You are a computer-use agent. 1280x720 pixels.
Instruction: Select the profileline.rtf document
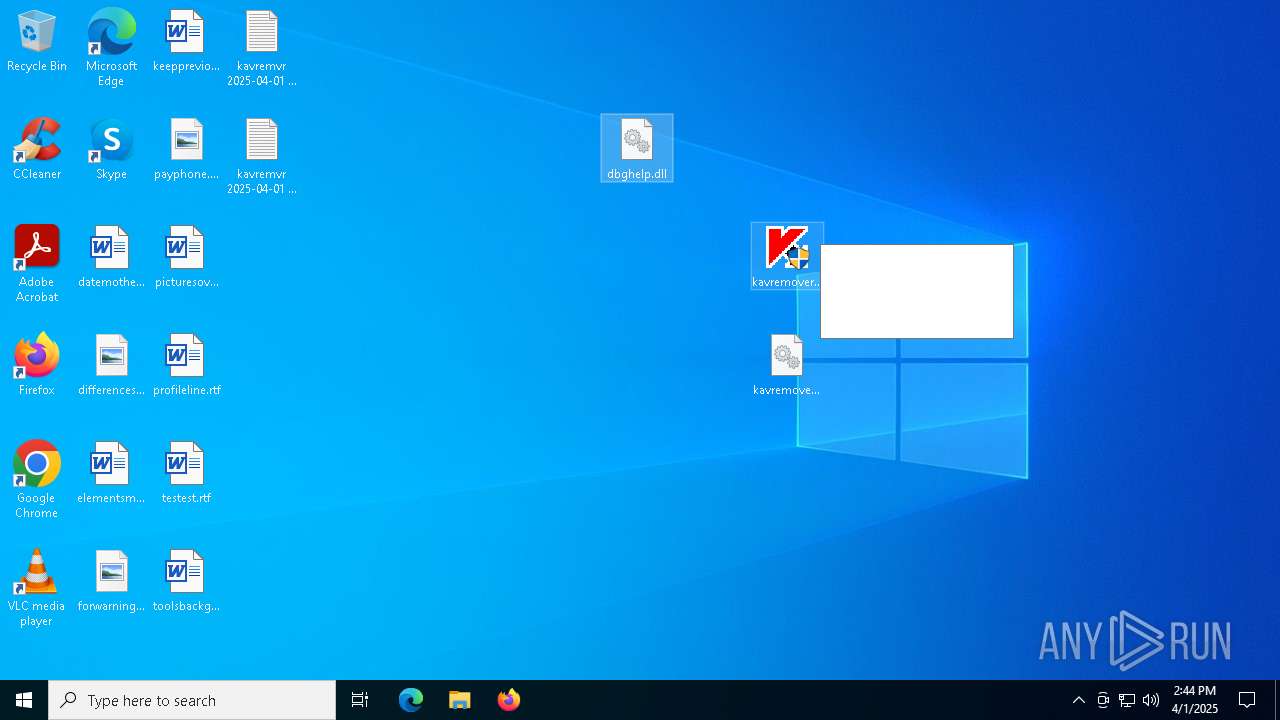pos(186,366)
